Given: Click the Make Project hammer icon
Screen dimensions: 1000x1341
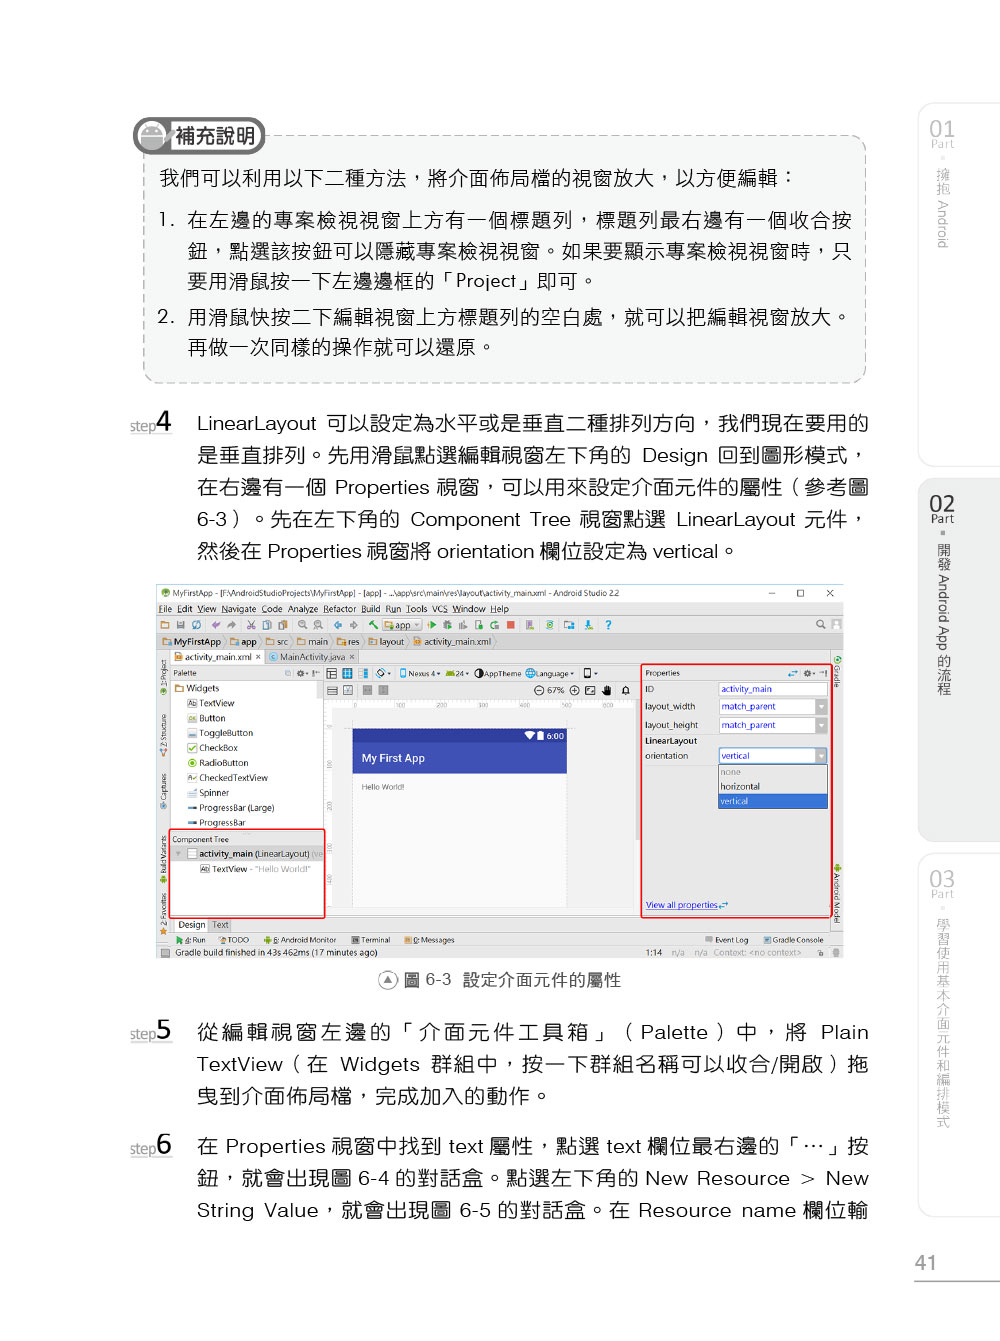Looking at the screenshot, I should (x=373, y=625).
